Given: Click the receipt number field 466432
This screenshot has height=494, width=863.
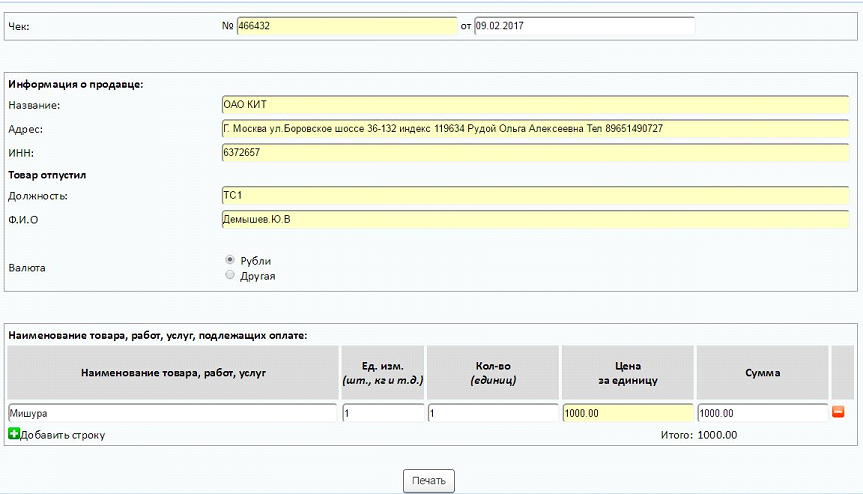Looking at the screenshot, I should coord(346,27).
